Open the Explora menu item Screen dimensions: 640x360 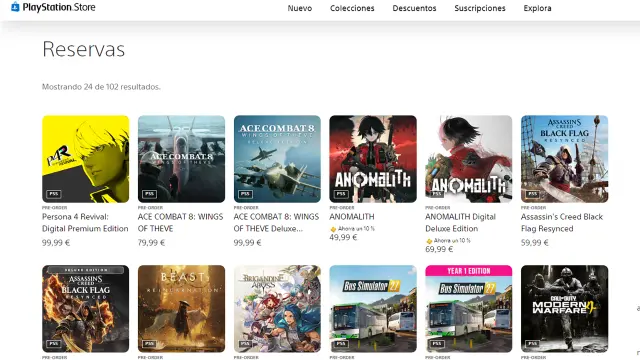coord(538,8)
